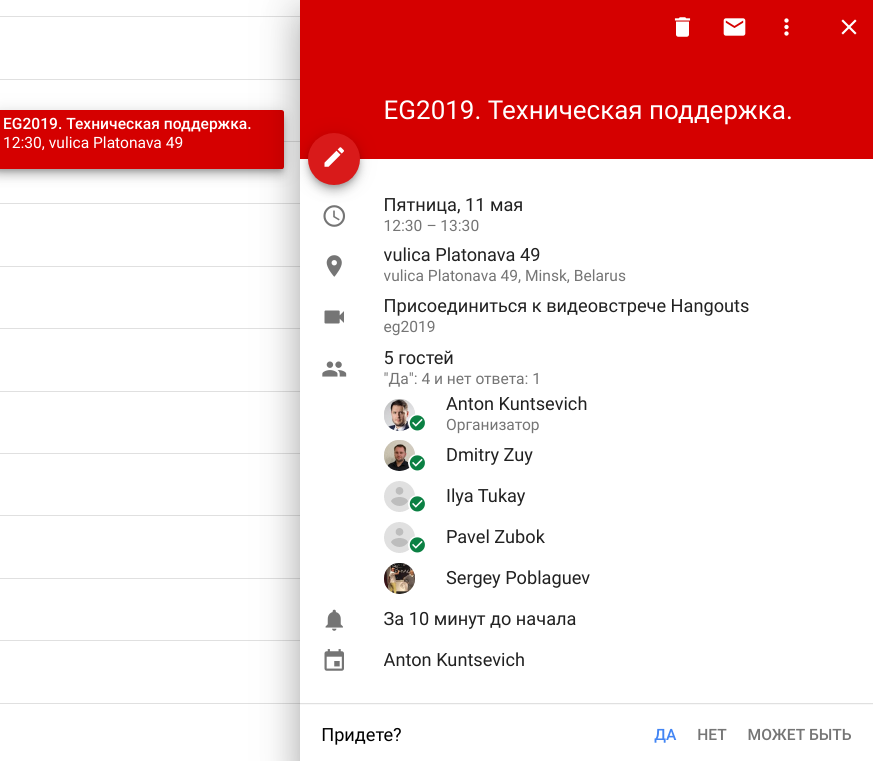Click the clock icon beside the date
873x761 pixels.
pyautogui.click(x=334, y=216)
